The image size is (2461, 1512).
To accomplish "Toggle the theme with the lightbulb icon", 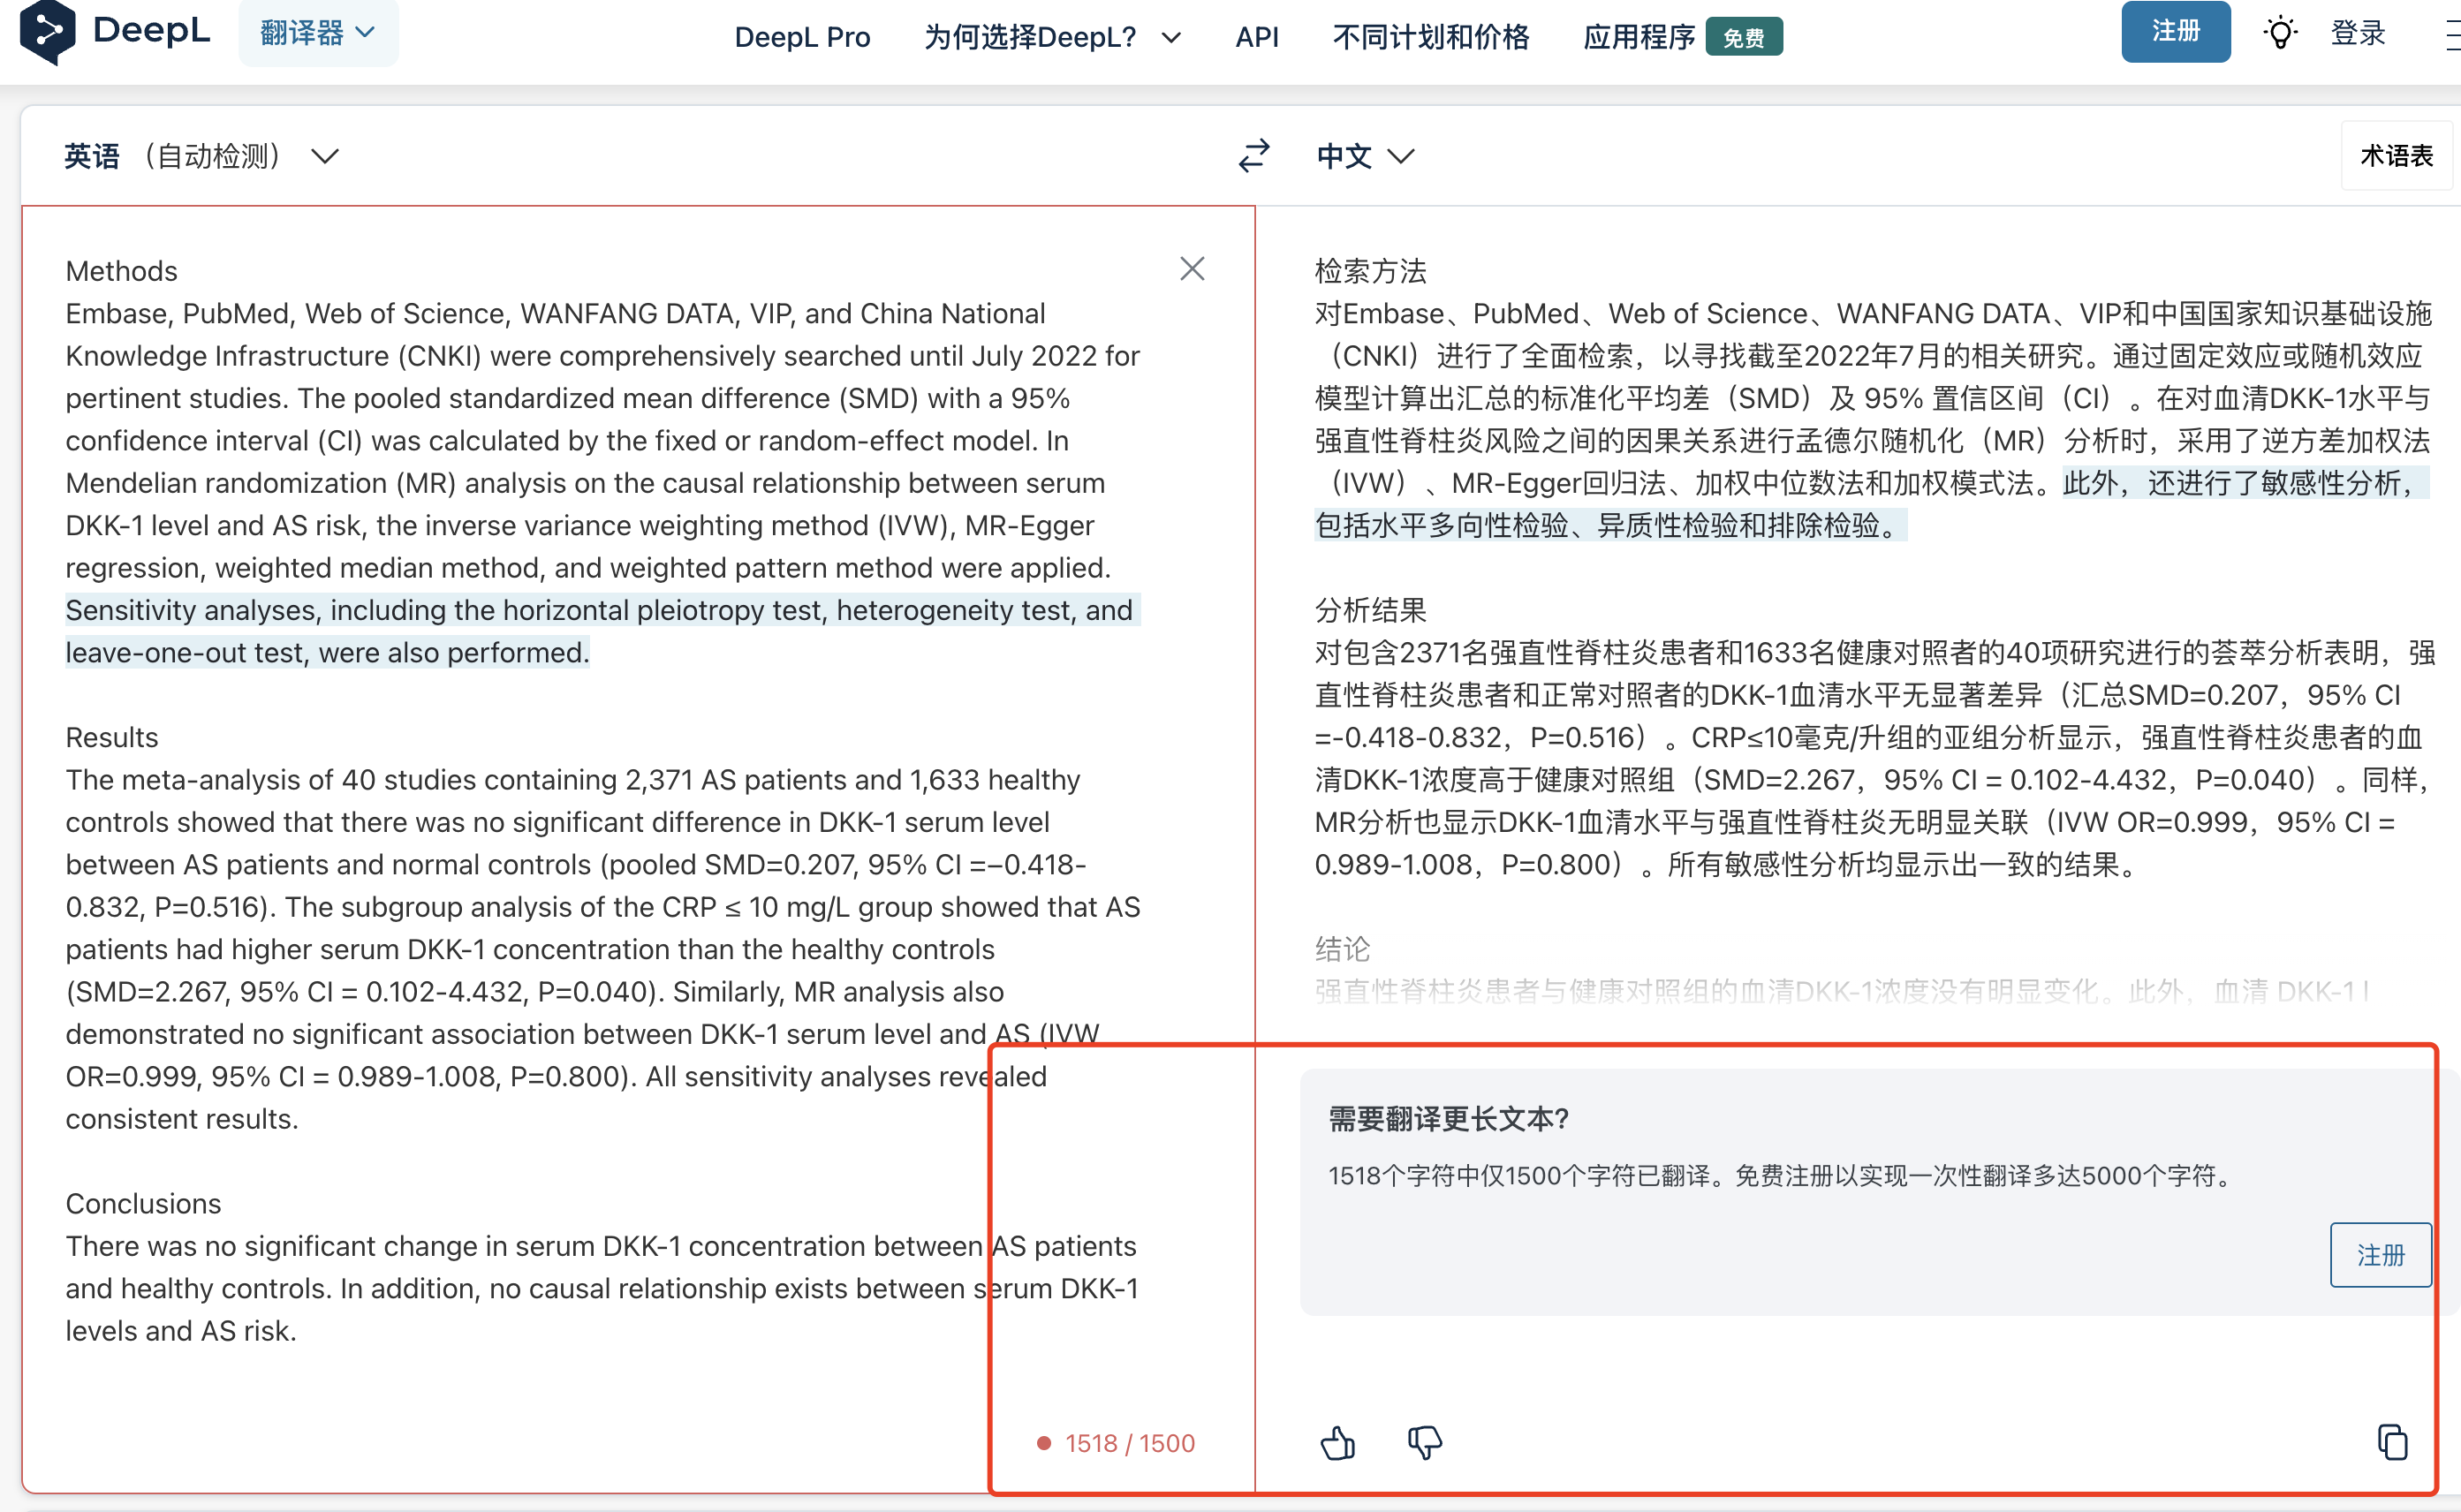I will click(x=2280, y=33).
